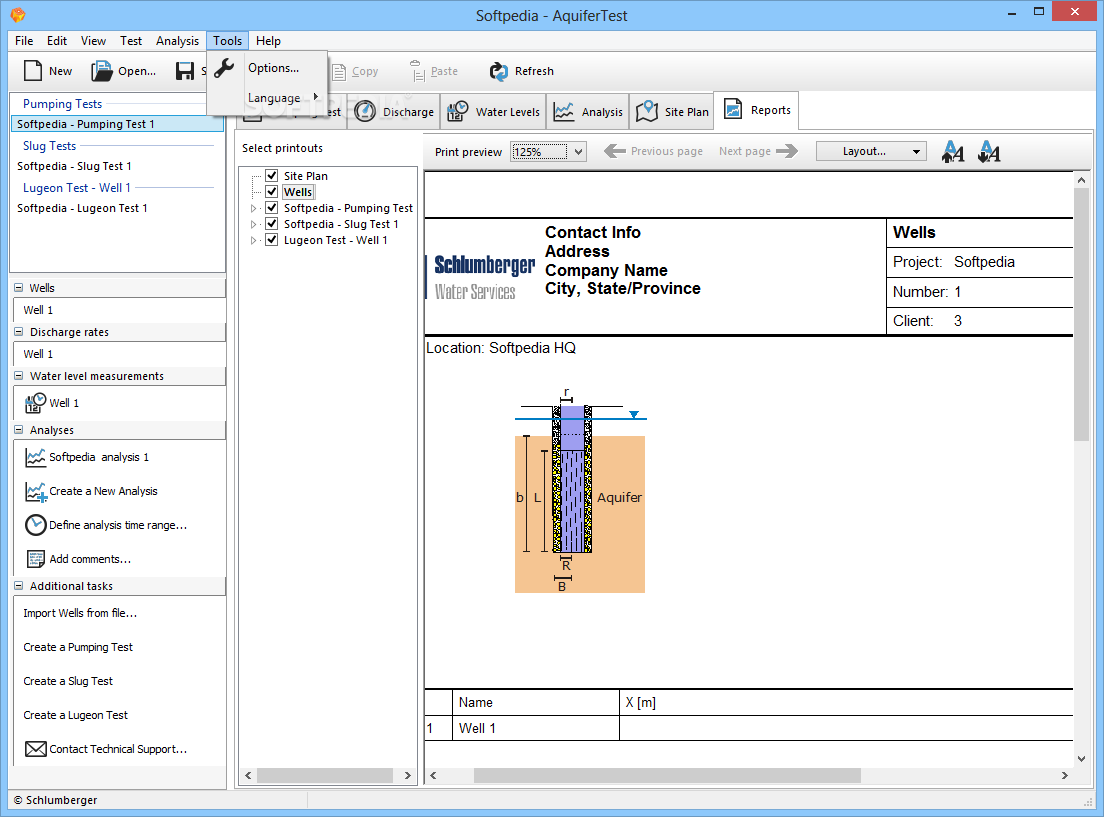Click the Reports tab icon
This screenshot has width=1104, height=817.
tap(733, 109)
